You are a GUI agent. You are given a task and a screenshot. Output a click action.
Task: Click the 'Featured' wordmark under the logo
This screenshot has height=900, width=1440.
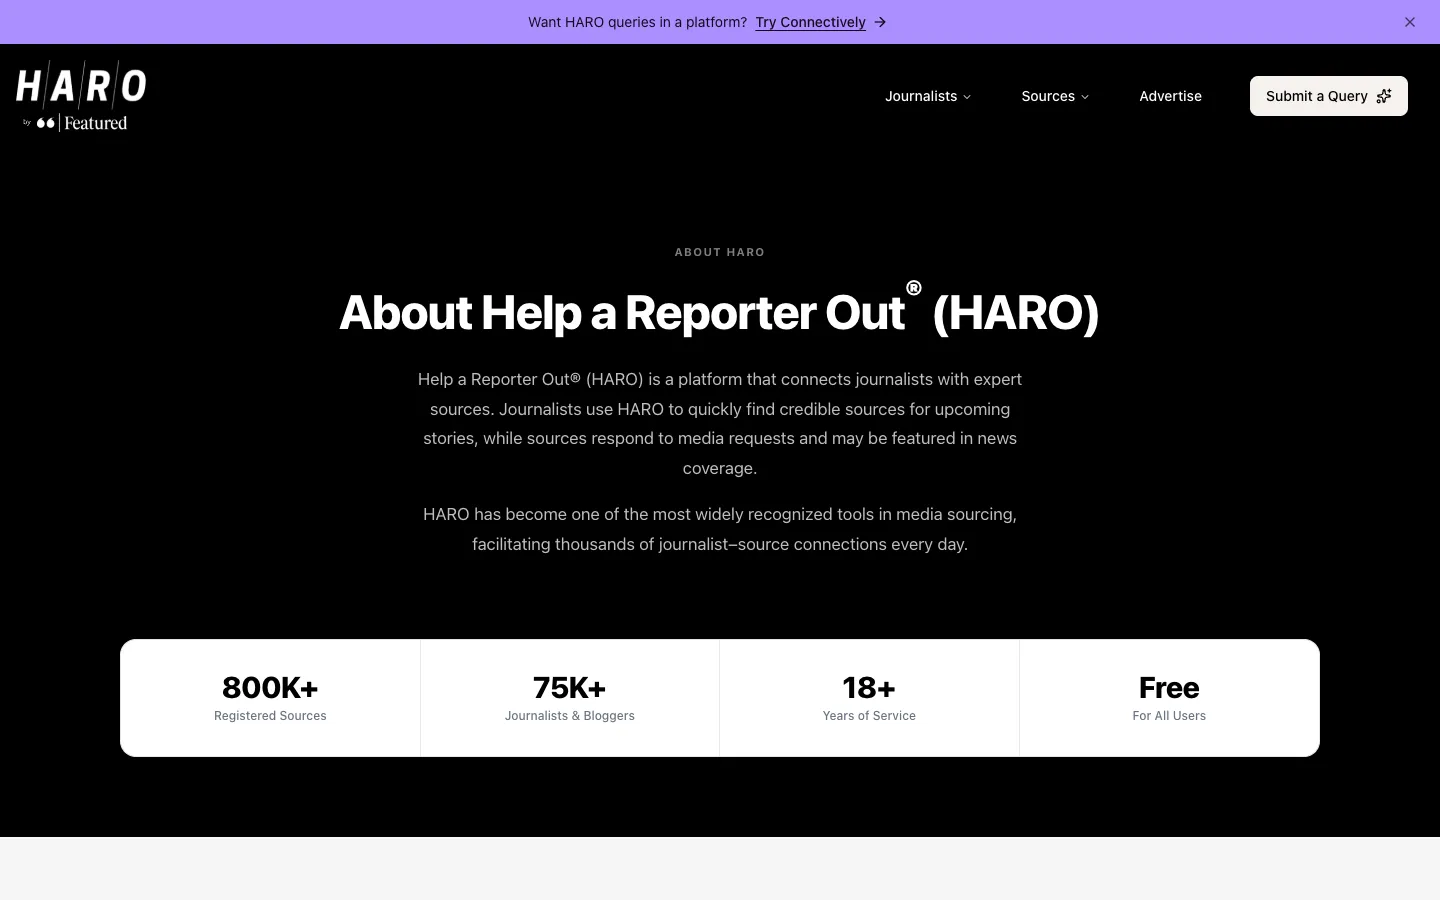tap(96, 123)
